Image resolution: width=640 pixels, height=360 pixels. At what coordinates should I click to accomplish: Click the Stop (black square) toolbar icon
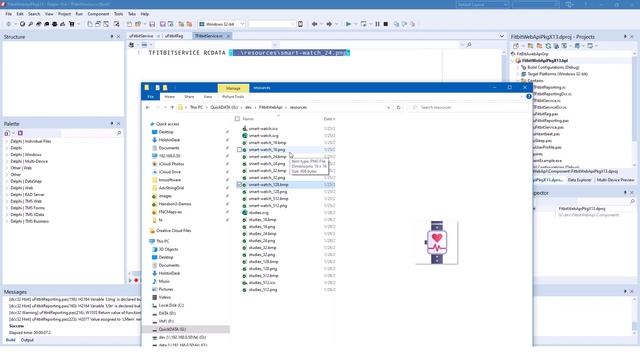386,24
